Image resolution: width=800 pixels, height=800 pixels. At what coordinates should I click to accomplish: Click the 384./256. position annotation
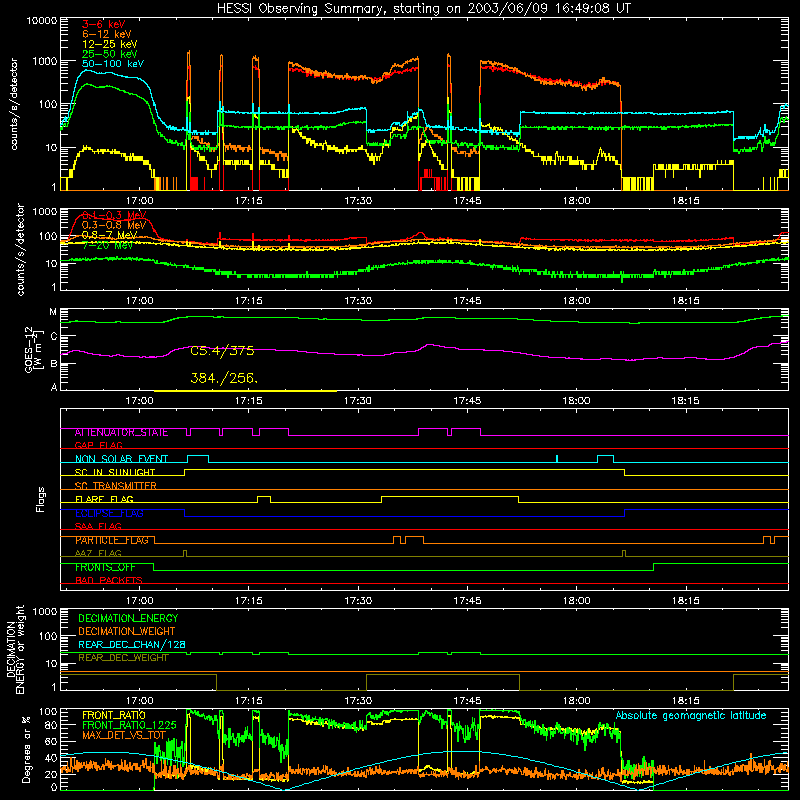224,378
